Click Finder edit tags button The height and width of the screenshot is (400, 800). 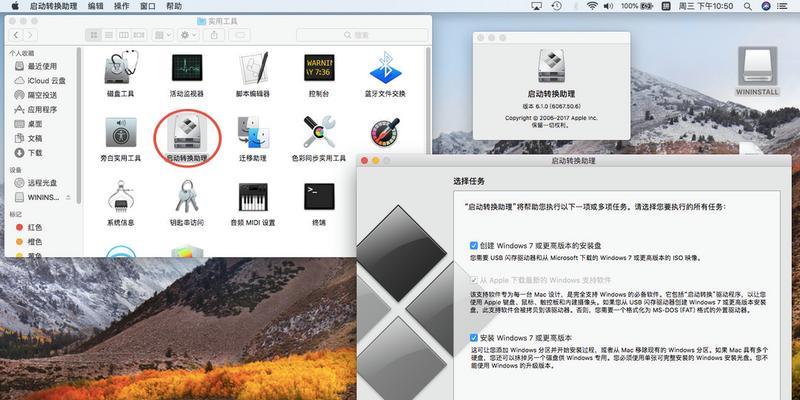tap(240, 35)
